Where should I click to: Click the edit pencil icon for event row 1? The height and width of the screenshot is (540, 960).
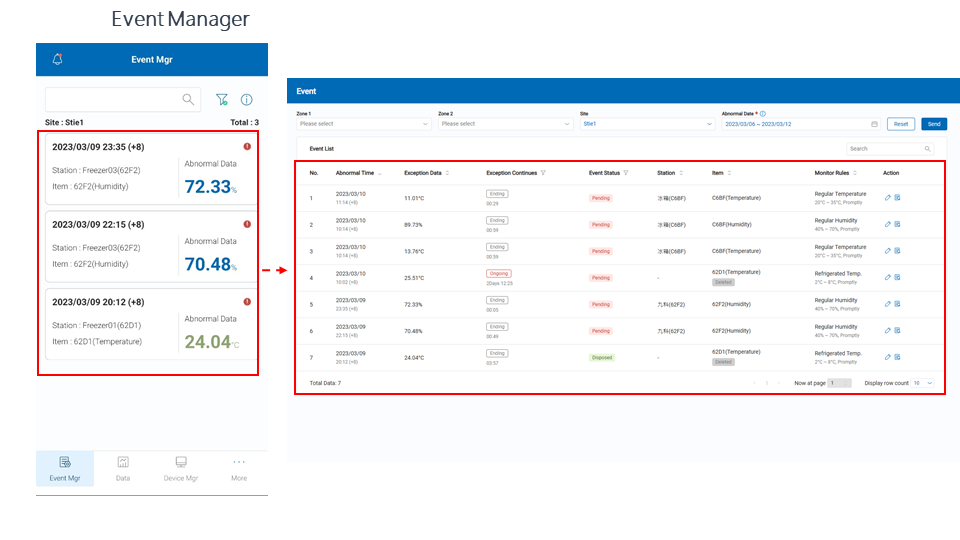(x=887, y=197)
